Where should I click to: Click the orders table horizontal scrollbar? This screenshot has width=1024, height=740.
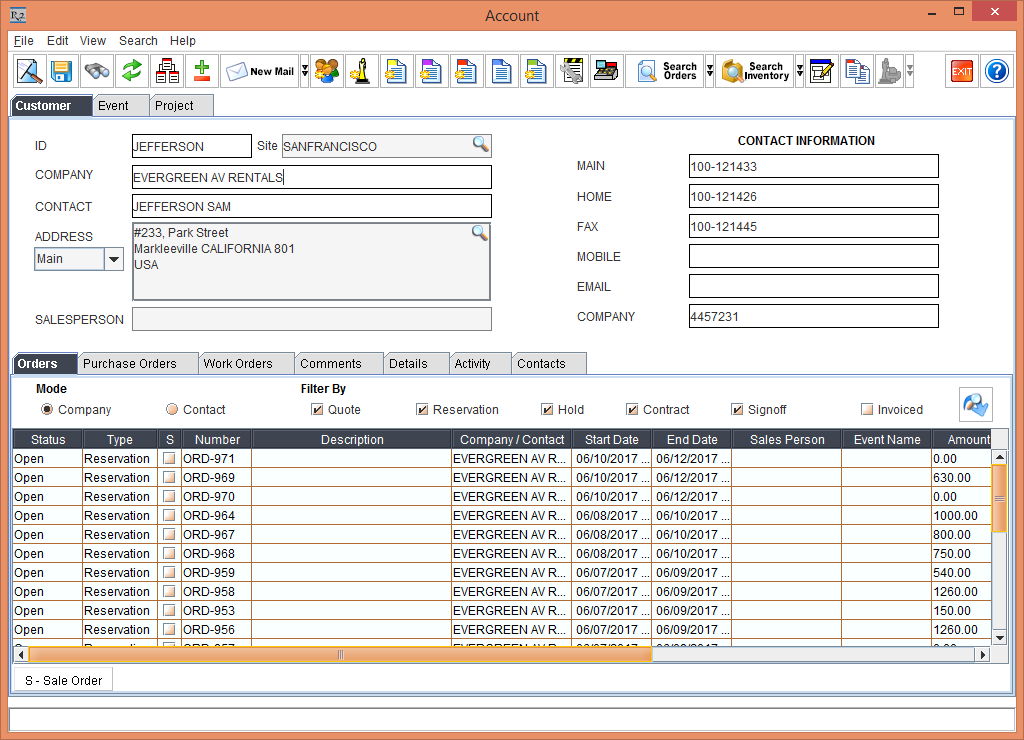pos(340,655)
